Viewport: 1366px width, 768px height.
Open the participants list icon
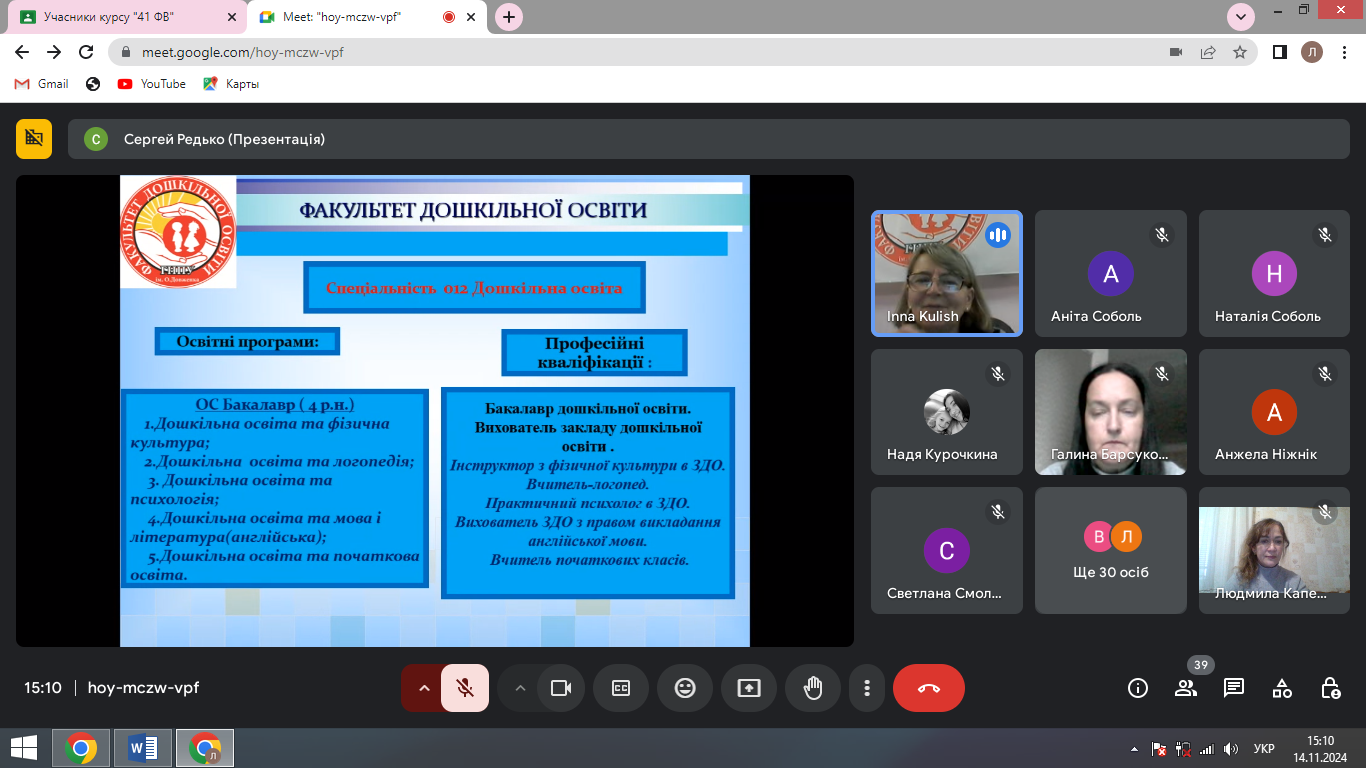(x=1186, y=688)
